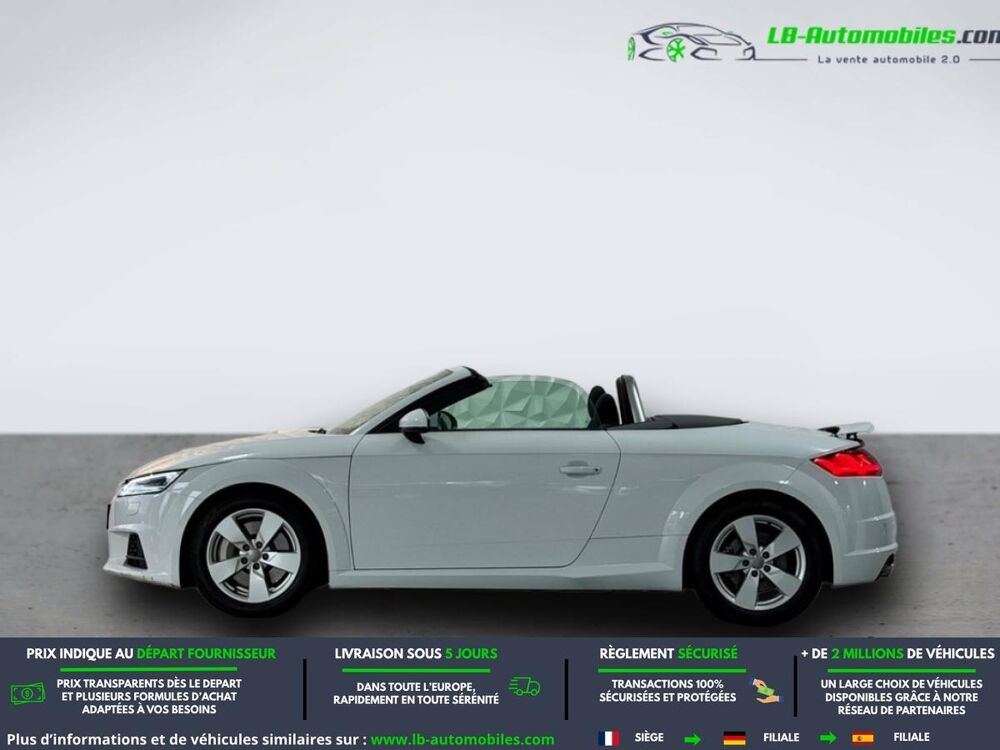
Task: Click the green delivery truck icon
Action: [x=524, y=686]
